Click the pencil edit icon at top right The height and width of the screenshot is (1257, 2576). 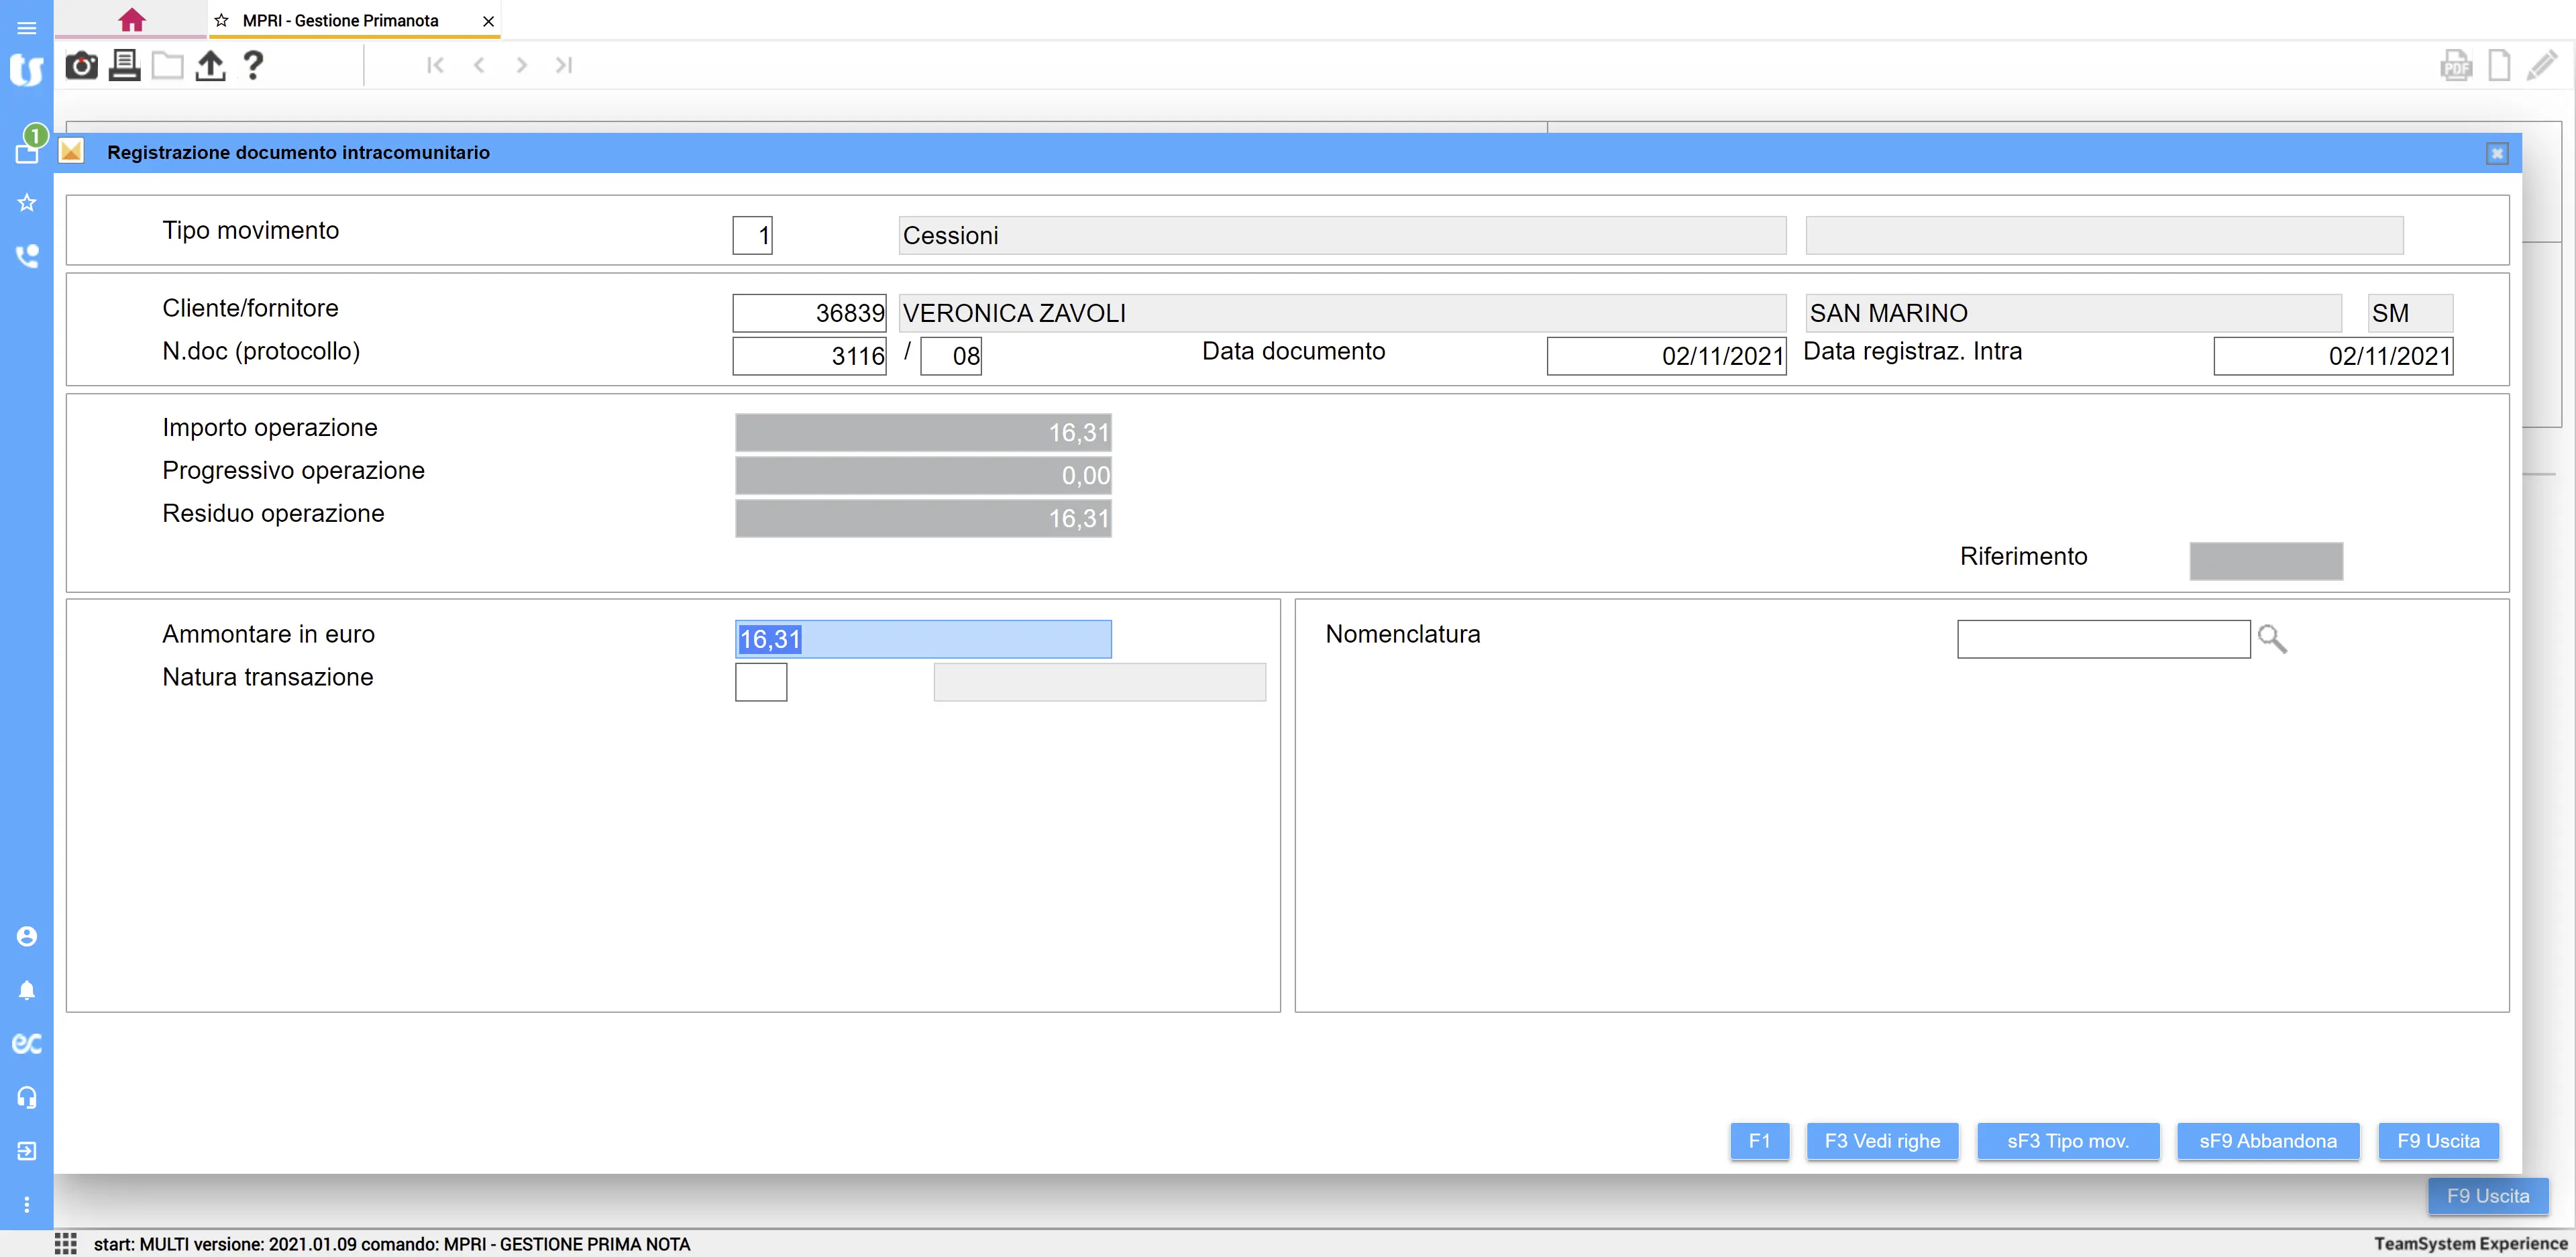[x=2541, y=67]
